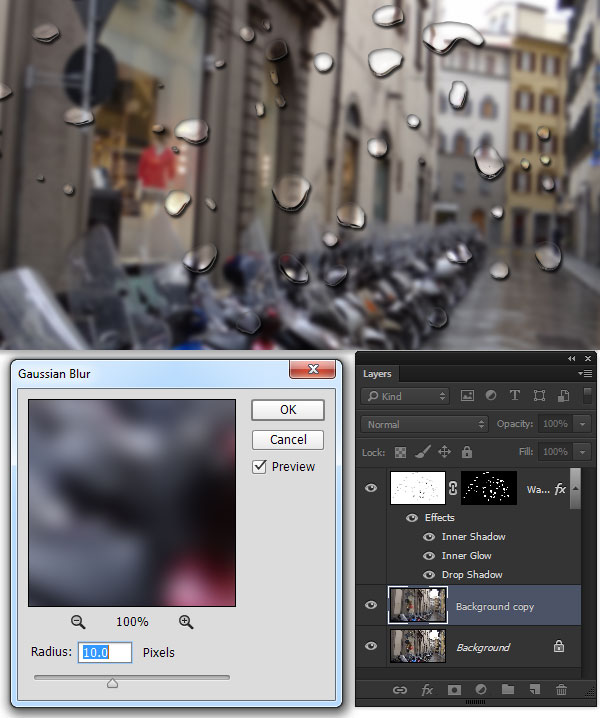This screenshot has height=718, width=600.
Task: Click the new adjustment layer icon
Action: (x=480, y=690)
